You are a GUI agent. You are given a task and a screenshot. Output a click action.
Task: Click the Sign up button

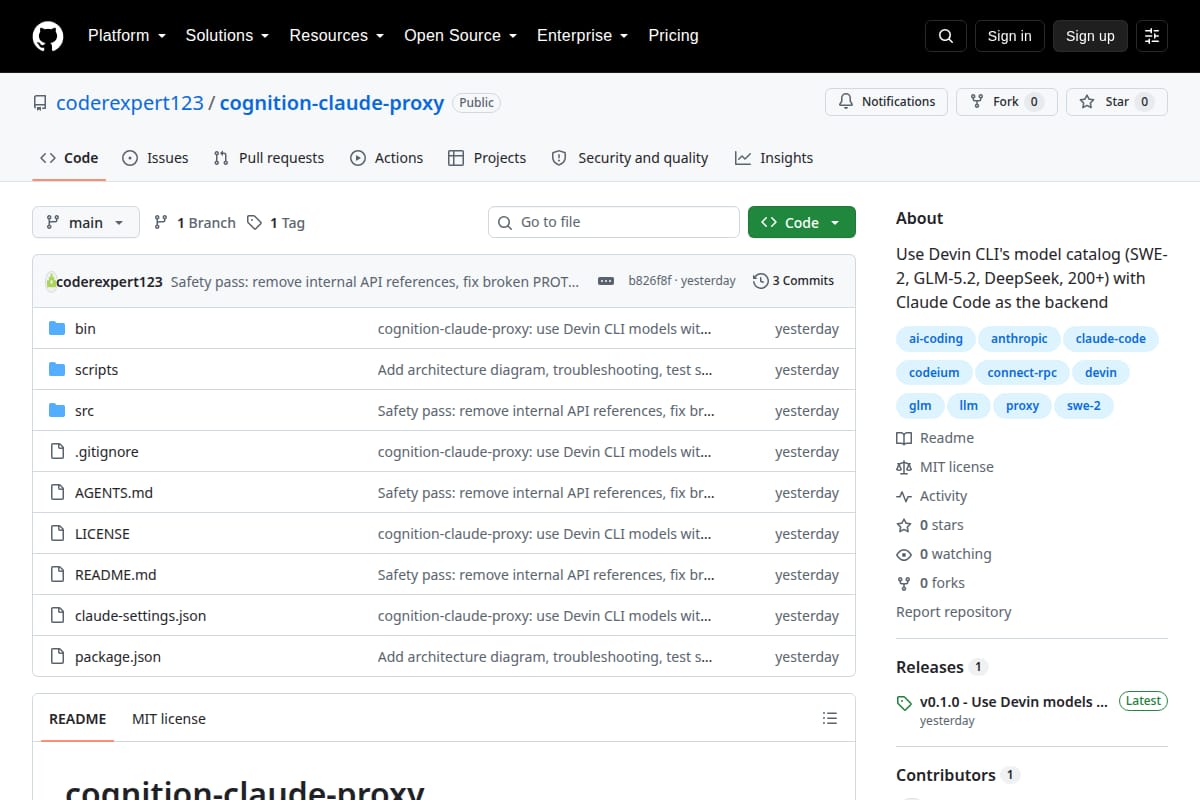pyautogui.click(x=1090, y=36)
